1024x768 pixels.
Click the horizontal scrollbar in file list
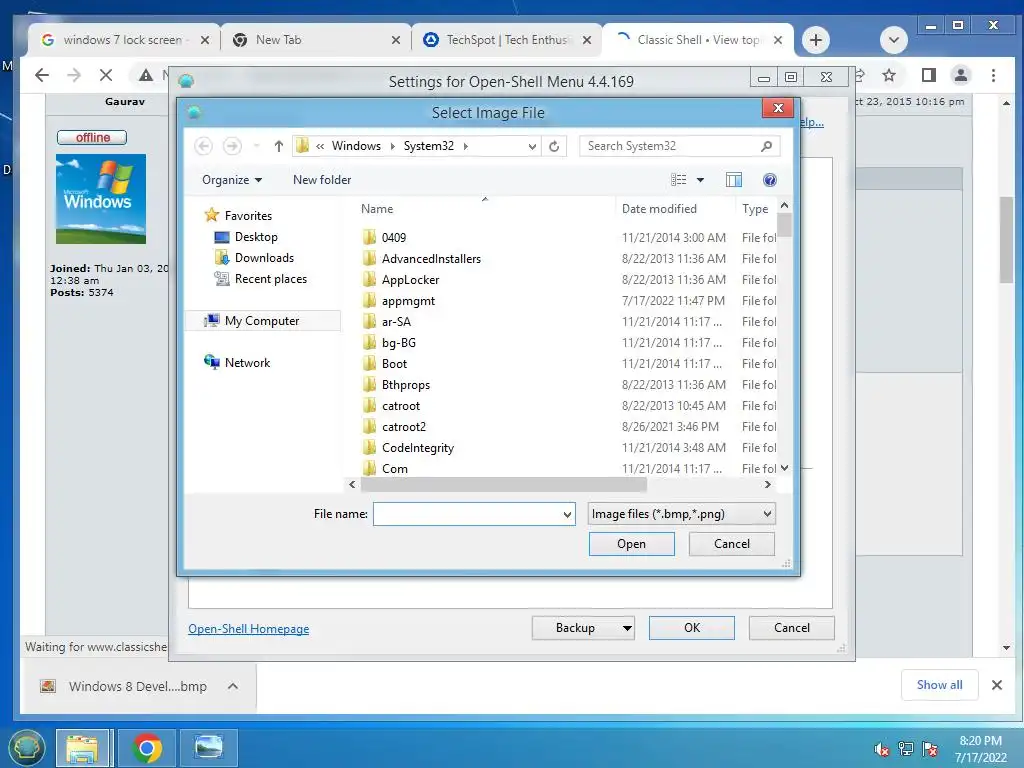point(504,485)
